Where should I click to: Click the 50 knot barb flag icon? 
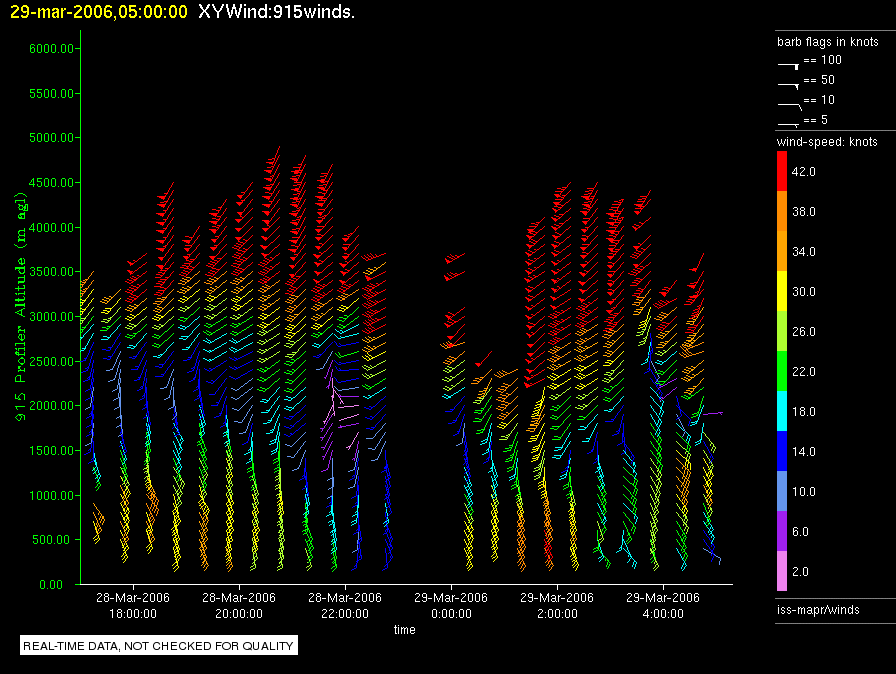788,85
